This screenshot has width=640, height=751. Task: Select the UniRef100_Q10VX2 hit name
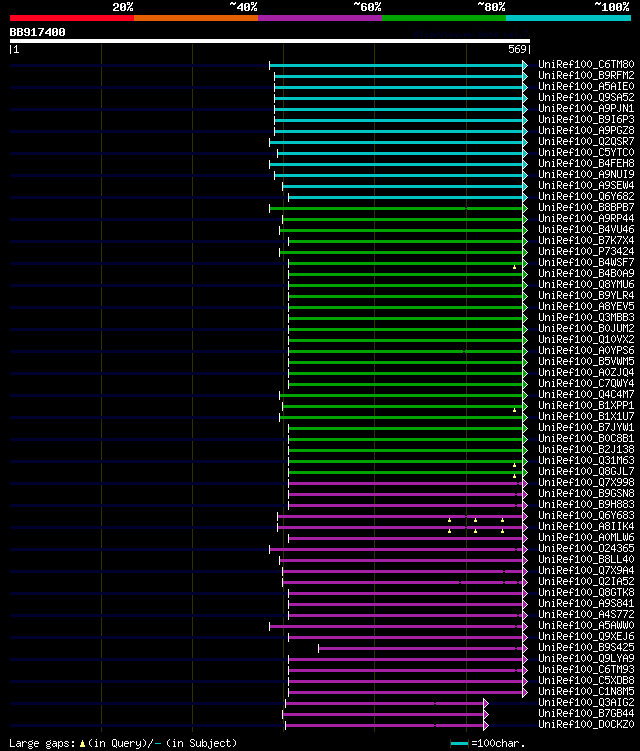(586, 340)
